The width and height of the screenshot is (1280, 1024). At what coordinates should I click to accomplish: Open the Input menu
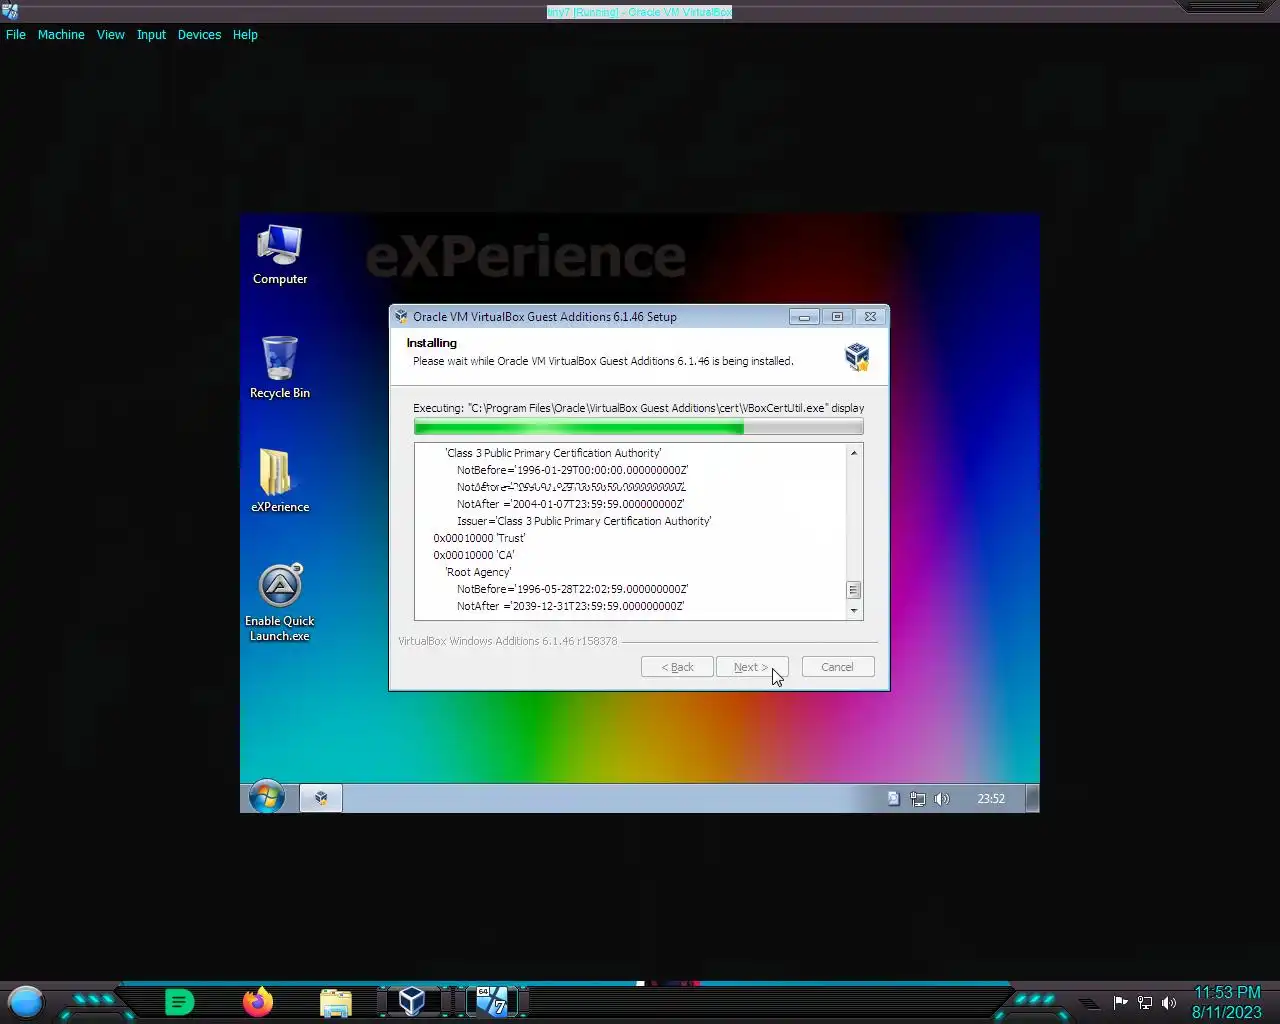pyautogui.click(x=151, y=34)
